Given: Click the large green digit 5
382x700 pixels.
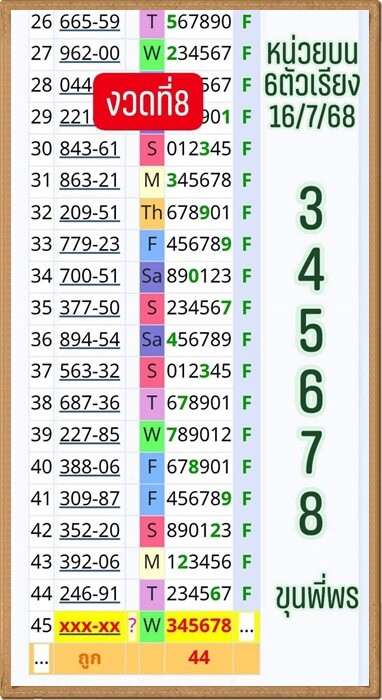Looking at the screenshot, I should click(311, 330).
